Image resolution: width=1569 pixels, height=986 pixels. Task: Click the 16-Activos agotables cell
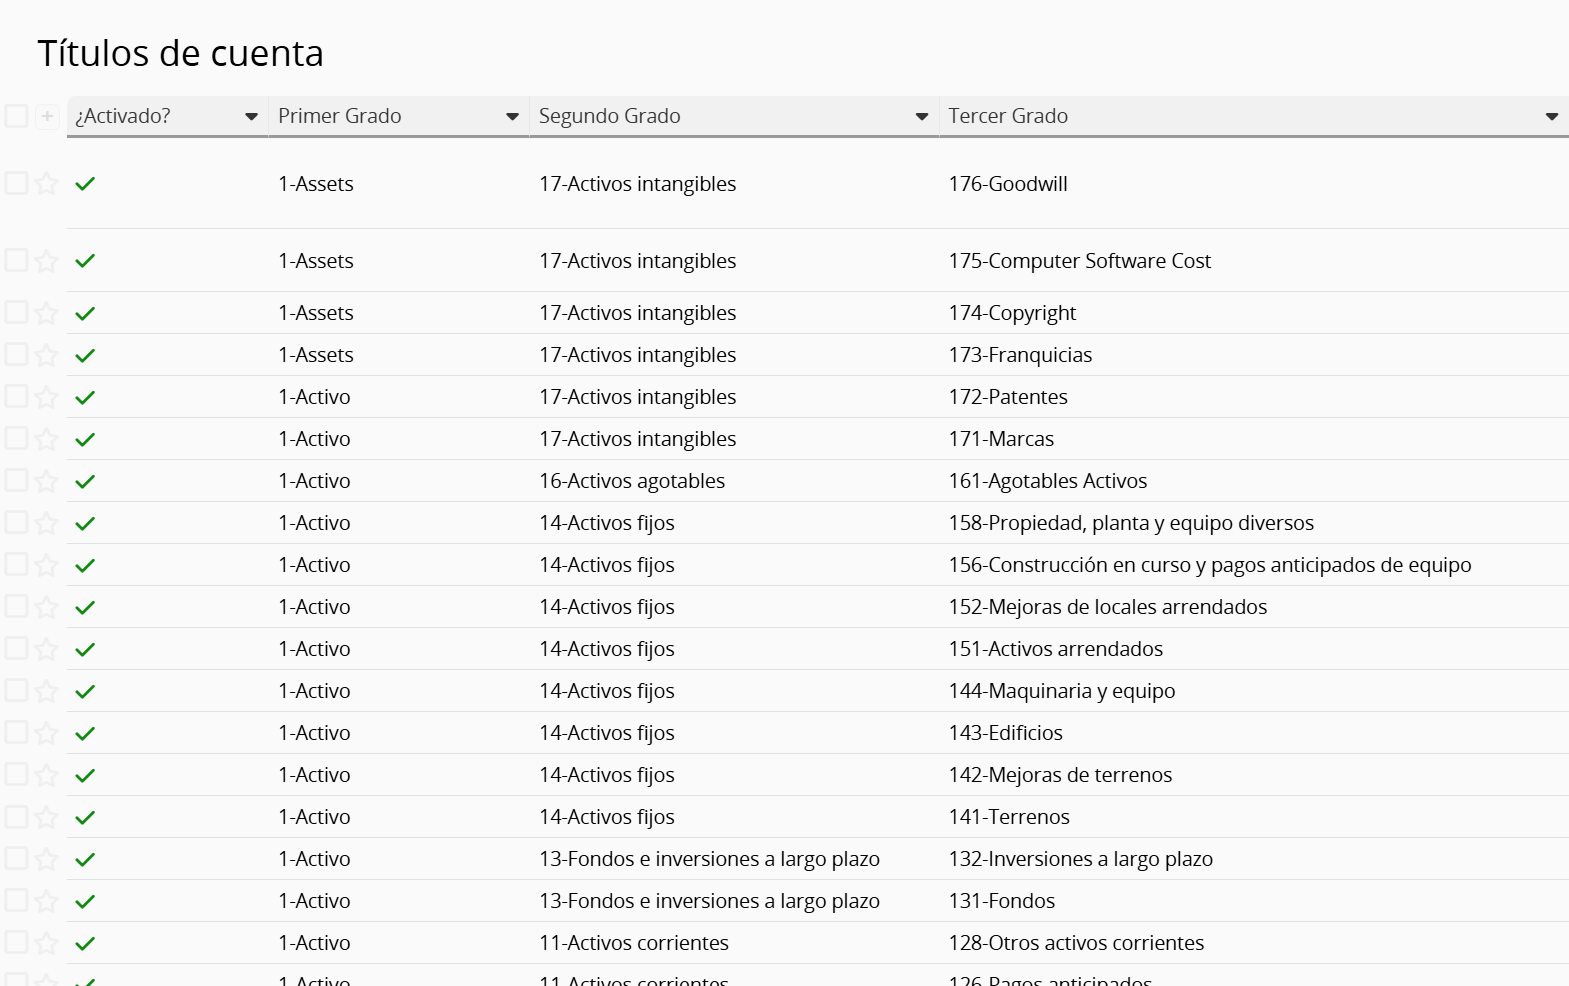click(x=631, y=481)
